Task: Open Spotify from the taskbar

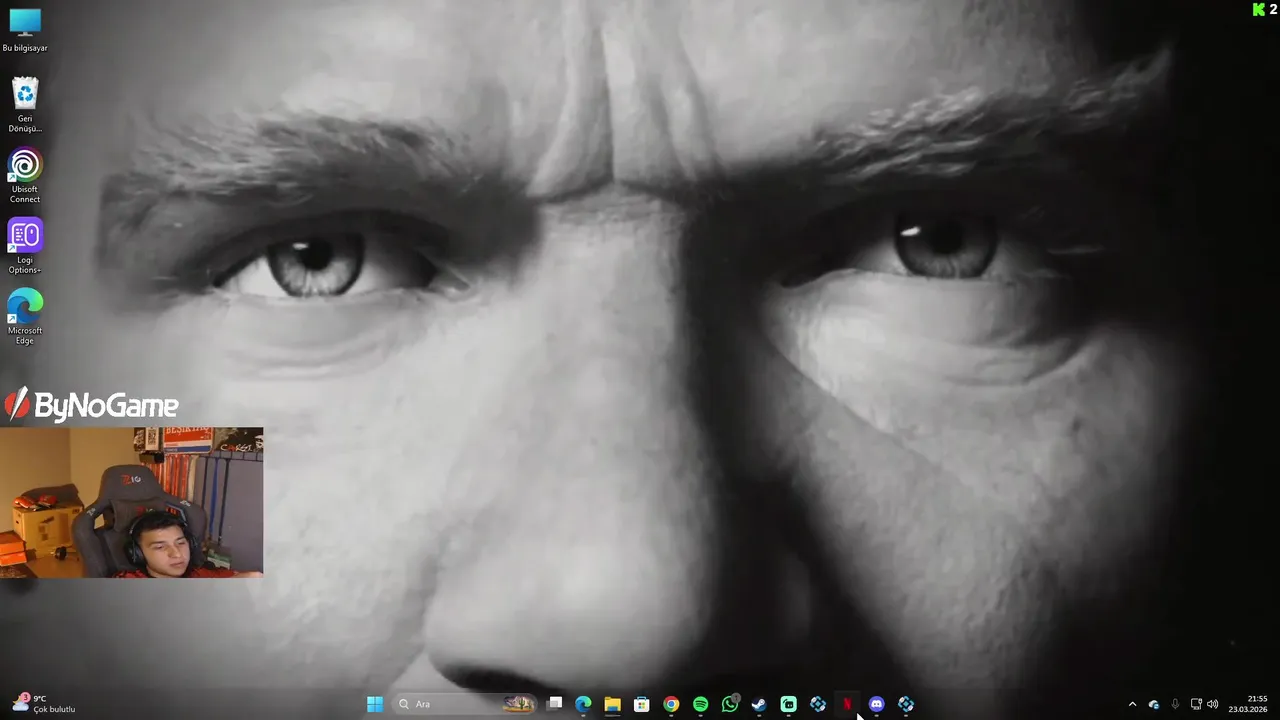Action: pos(700,704)
